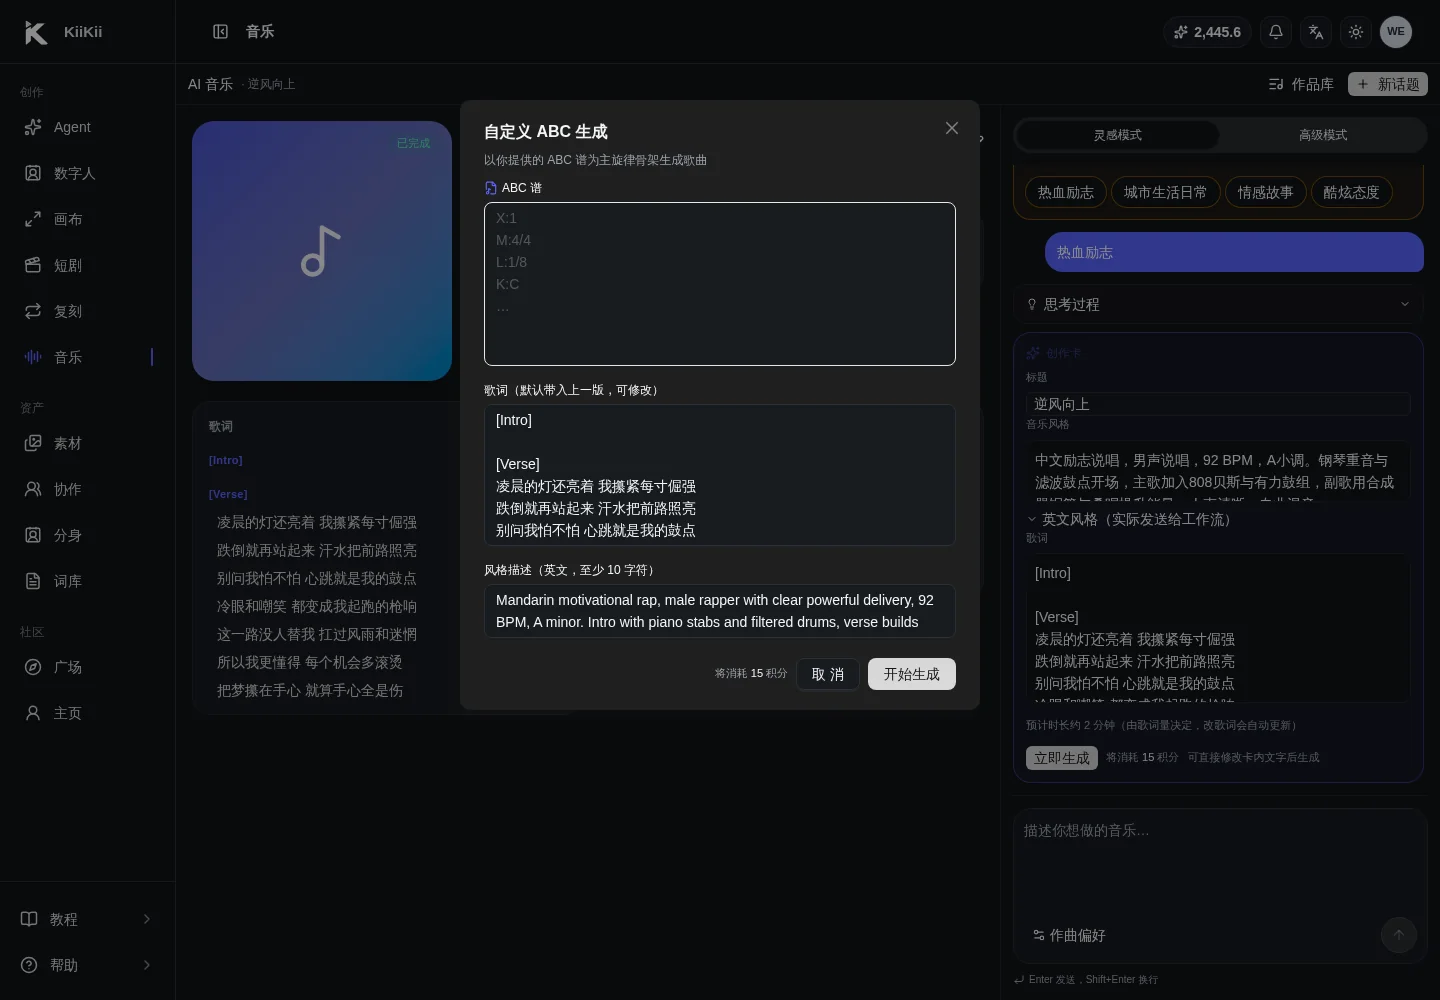Image resolution: width=1440 pixels, height=1000 pixels.
Task: Open the notifications bell
Action: pyautogui.click(x=1276, y=32)
